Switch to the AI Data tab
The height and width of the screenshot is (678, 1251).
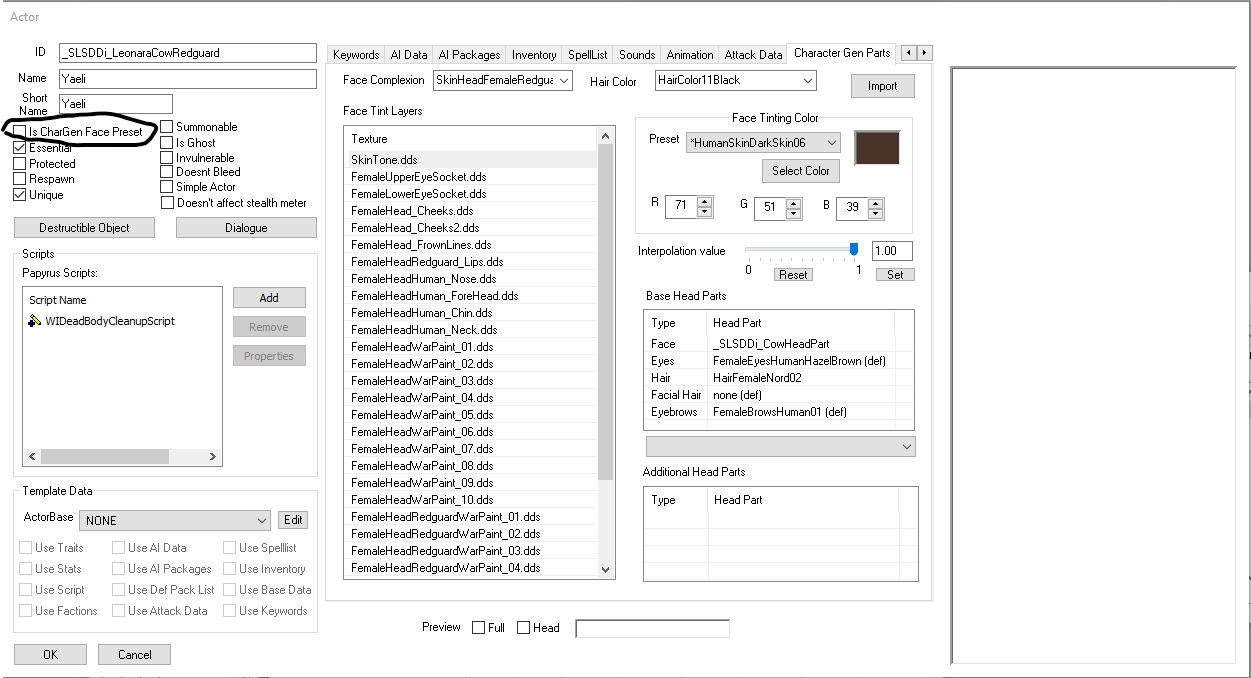tap(409, 55)
